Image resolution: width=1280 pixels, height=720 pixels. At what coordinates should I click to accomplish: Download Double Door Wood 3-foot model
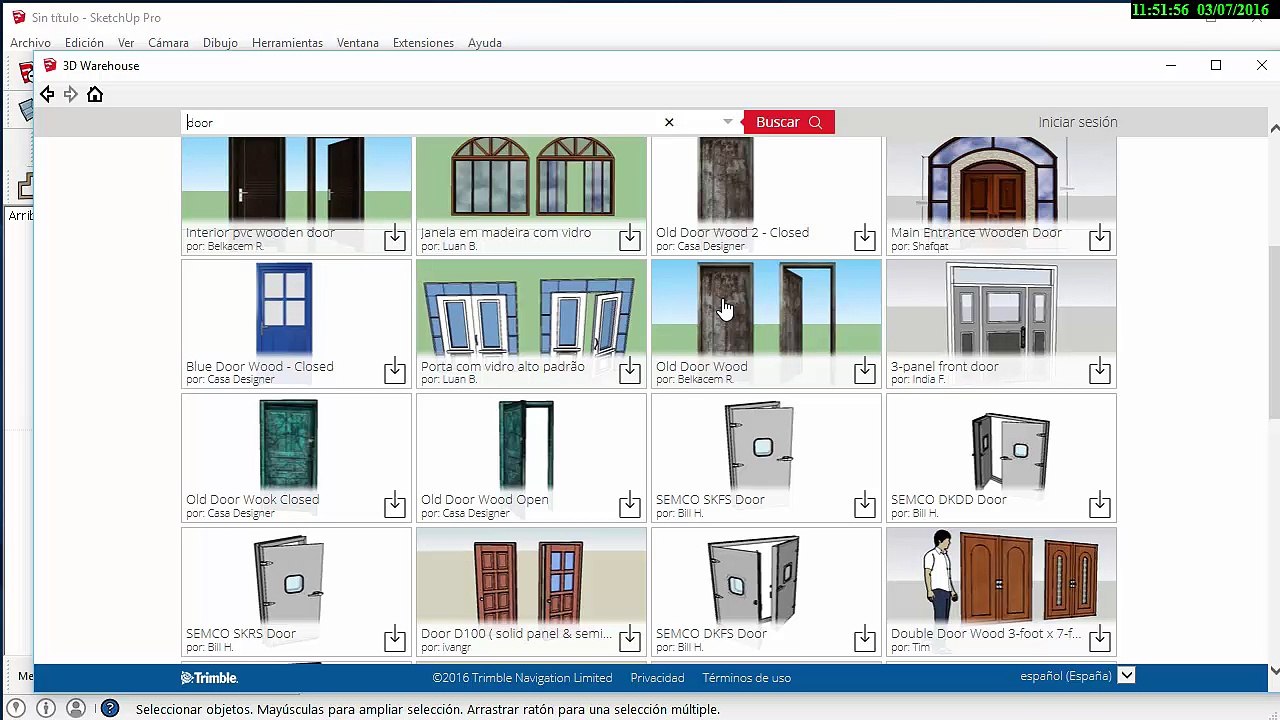coord(1100,638)
